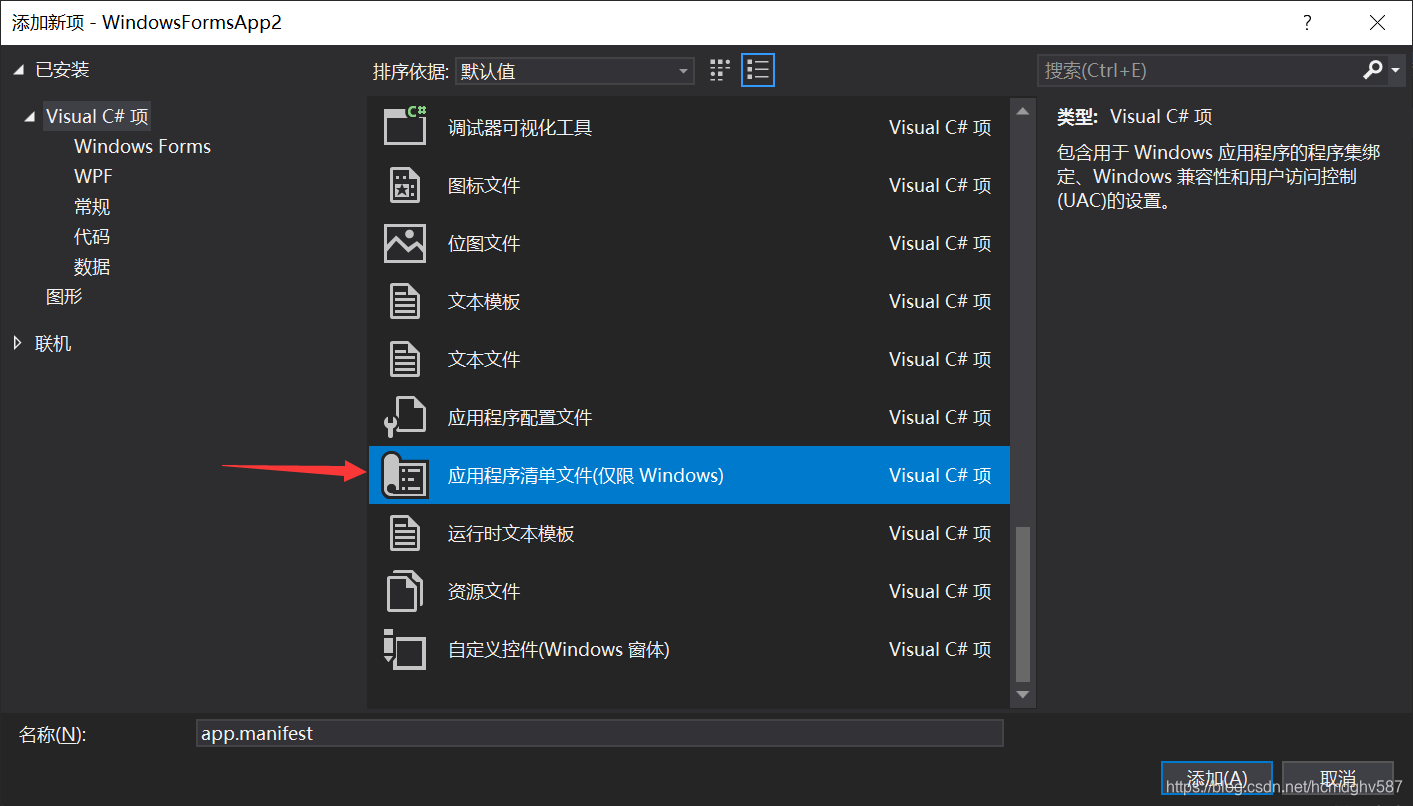
Task: Select 位图文件 template name
Action: click(x=484, y=243)
